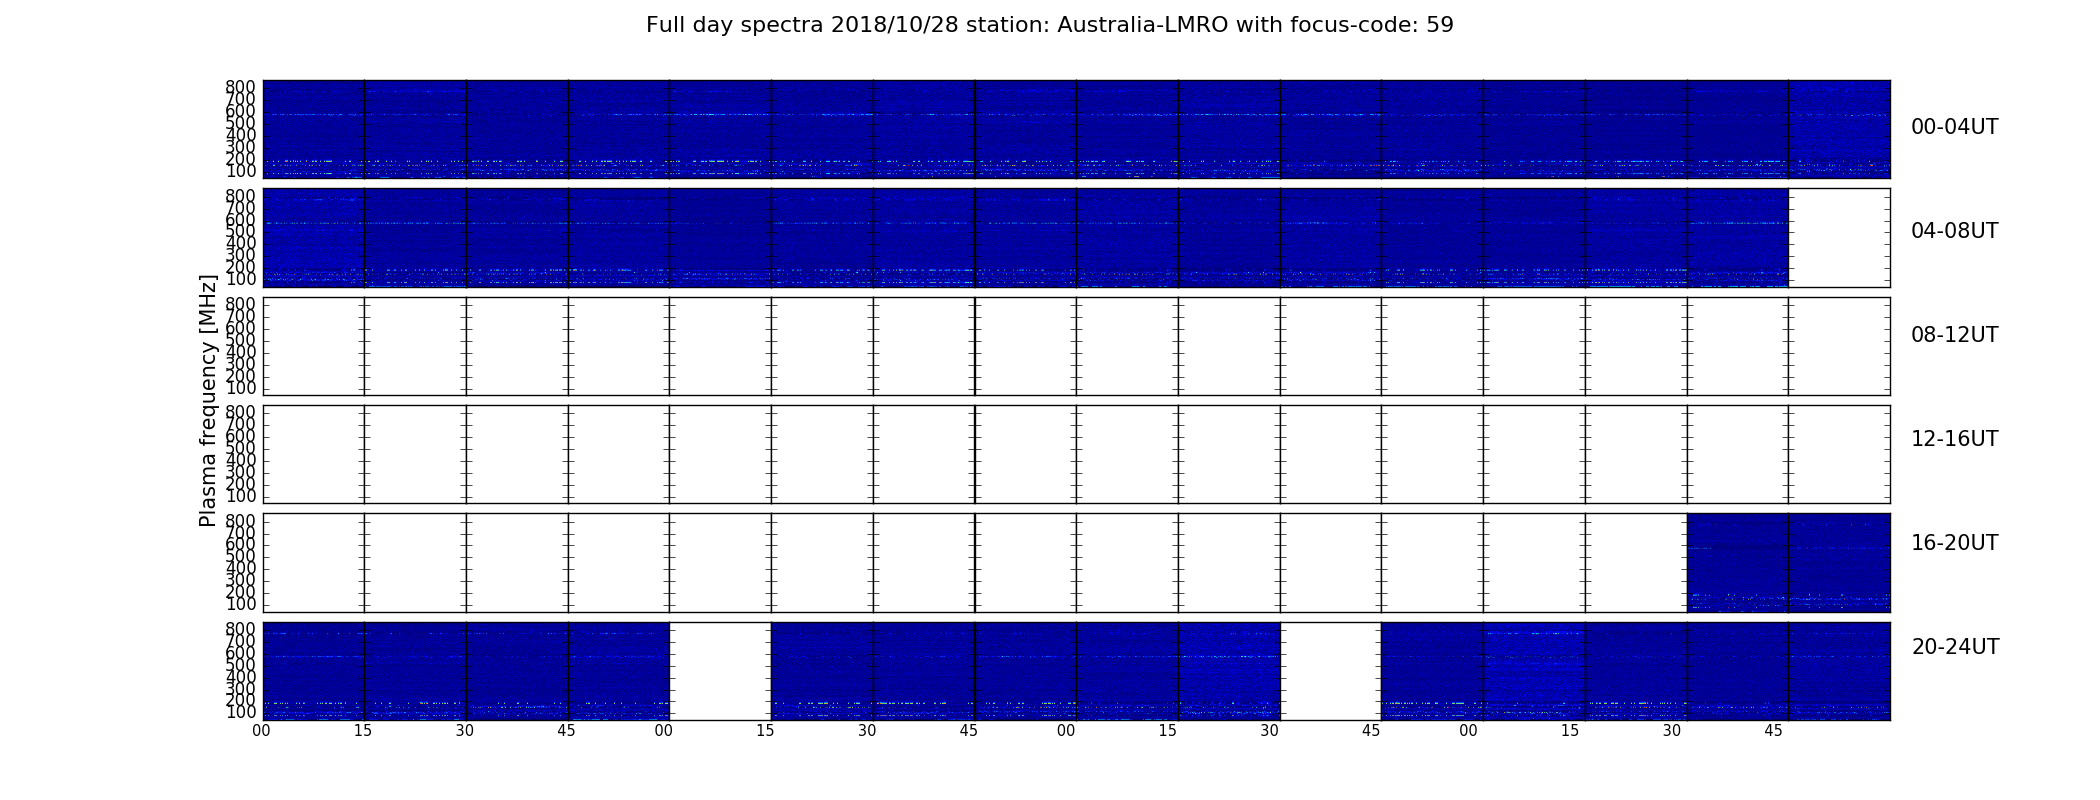Click the '04-08UT' row label

1954,231
